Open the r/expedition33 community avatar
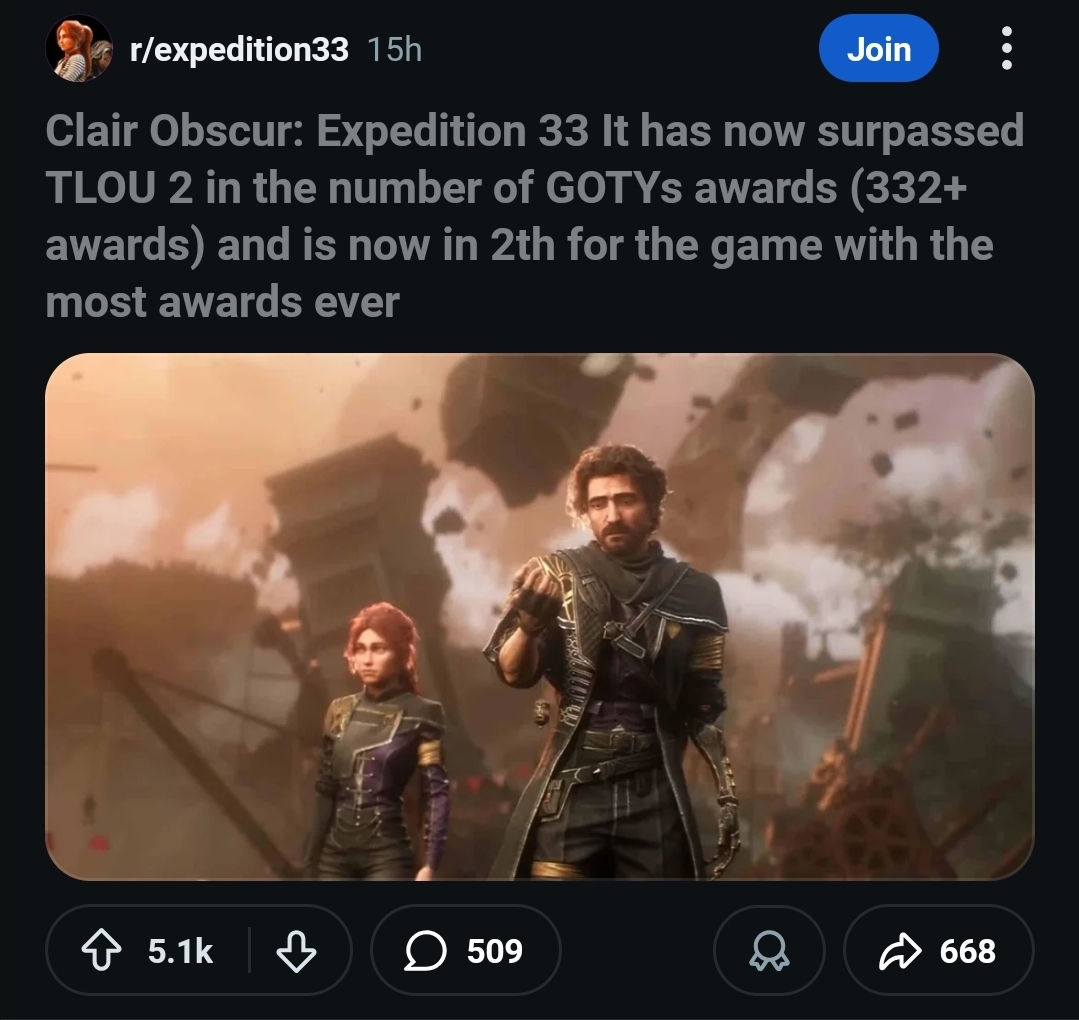This screenshot has width=1079, height=1020. [78, 48]
